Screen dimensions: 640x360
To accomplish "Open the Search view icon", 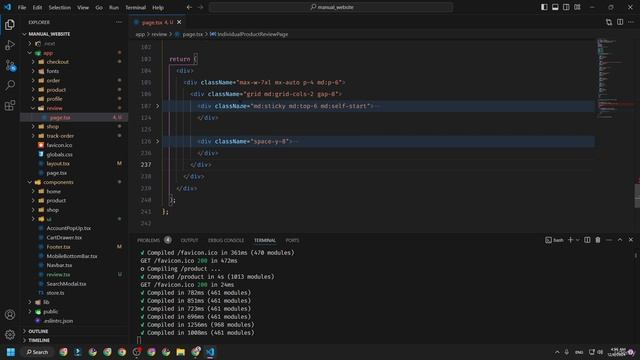I will click(10, 85).
